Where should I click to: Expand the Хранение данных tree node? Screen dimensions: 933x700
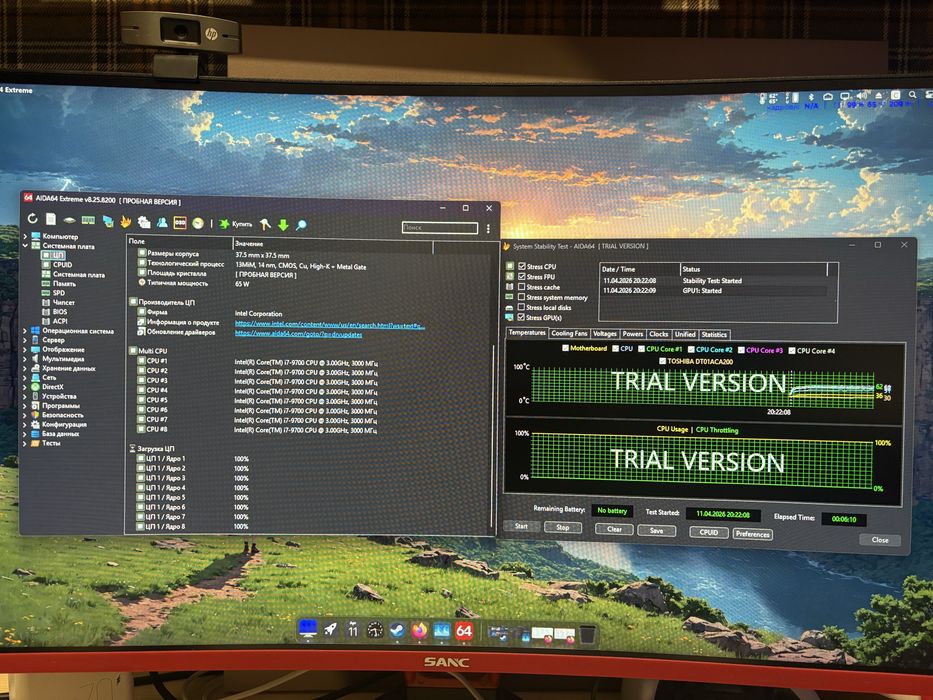[25, 368]
